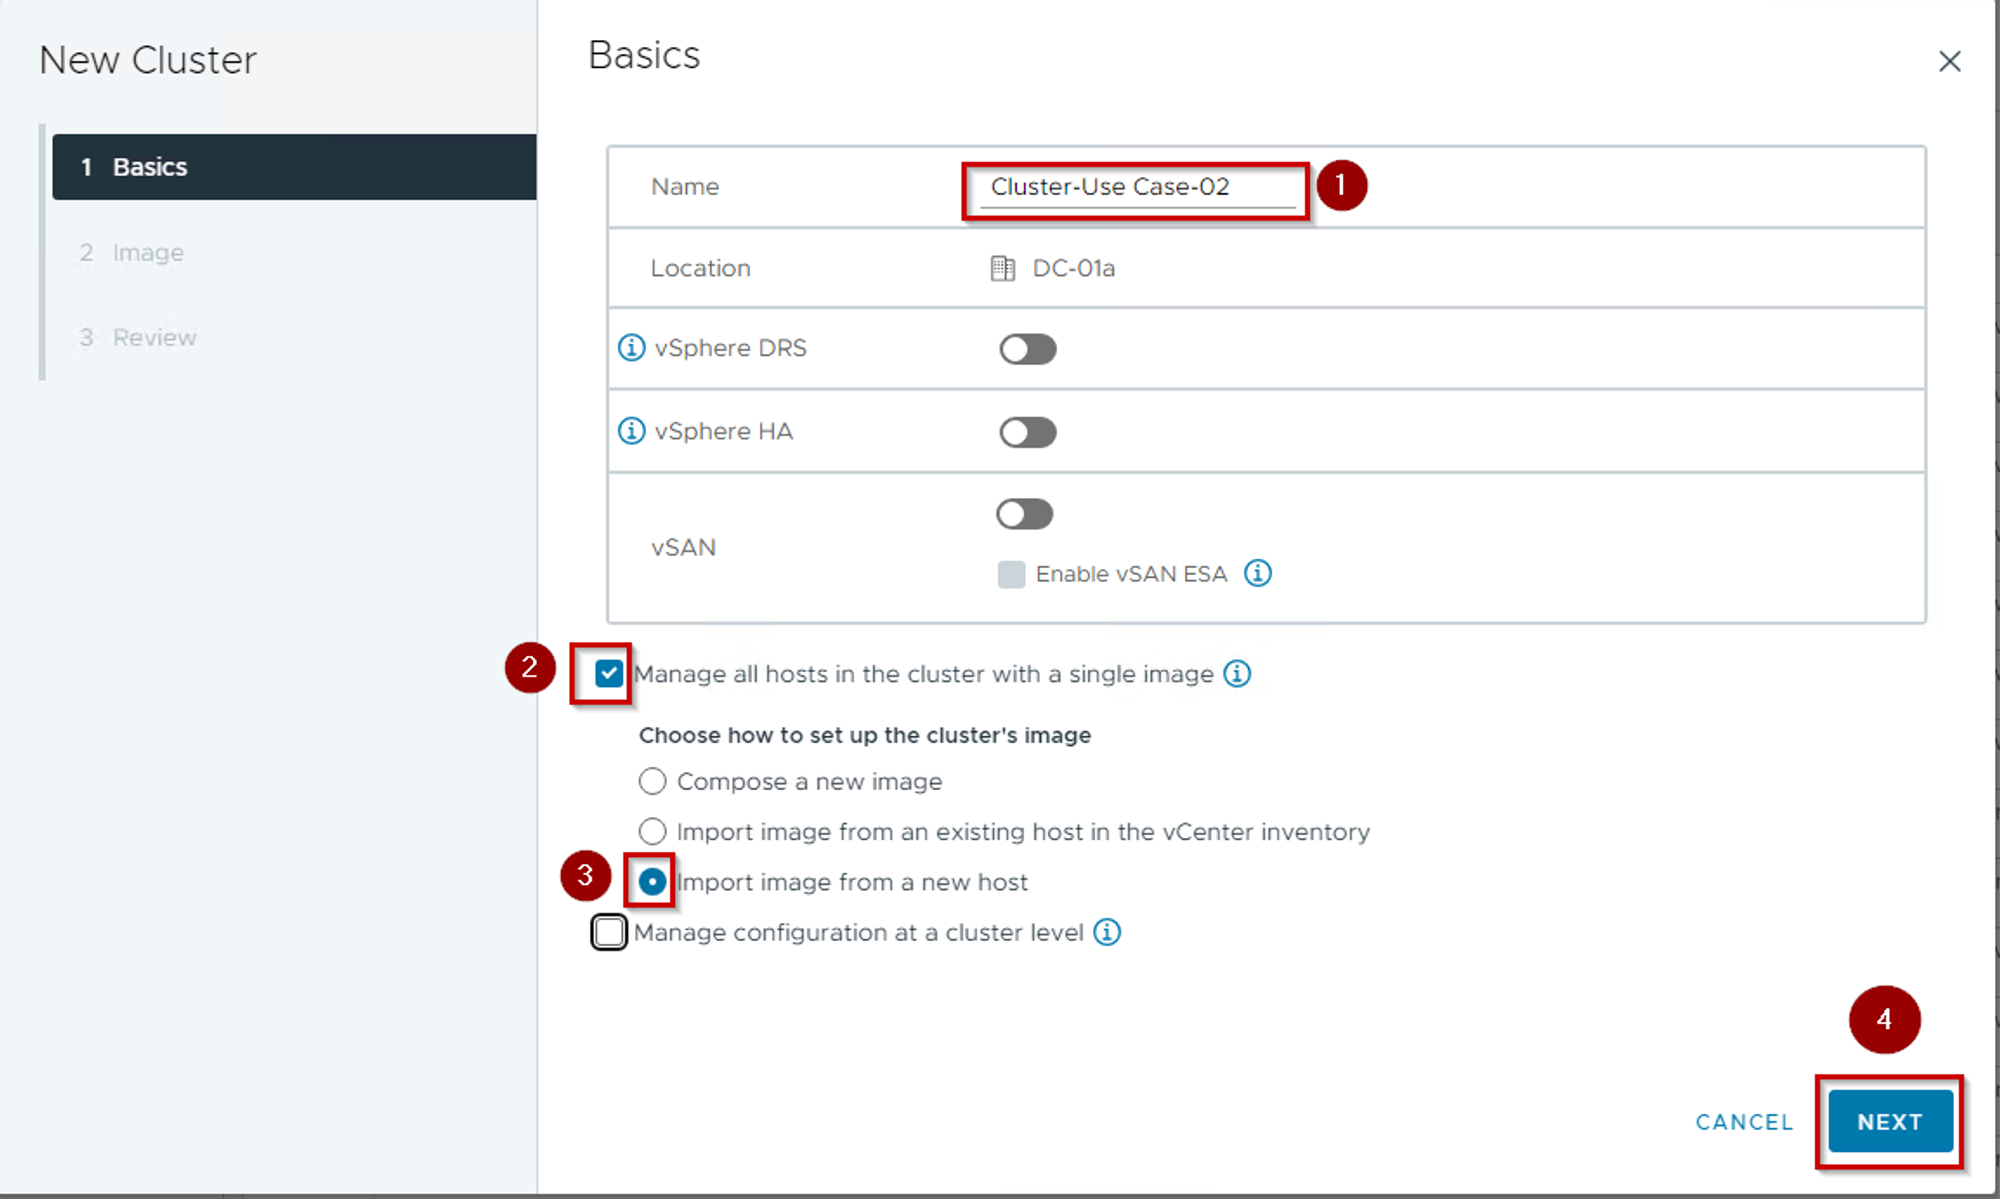2000x1199 pixels.
Task: Turn on the vSphere HA switch
Action: 1027,432
